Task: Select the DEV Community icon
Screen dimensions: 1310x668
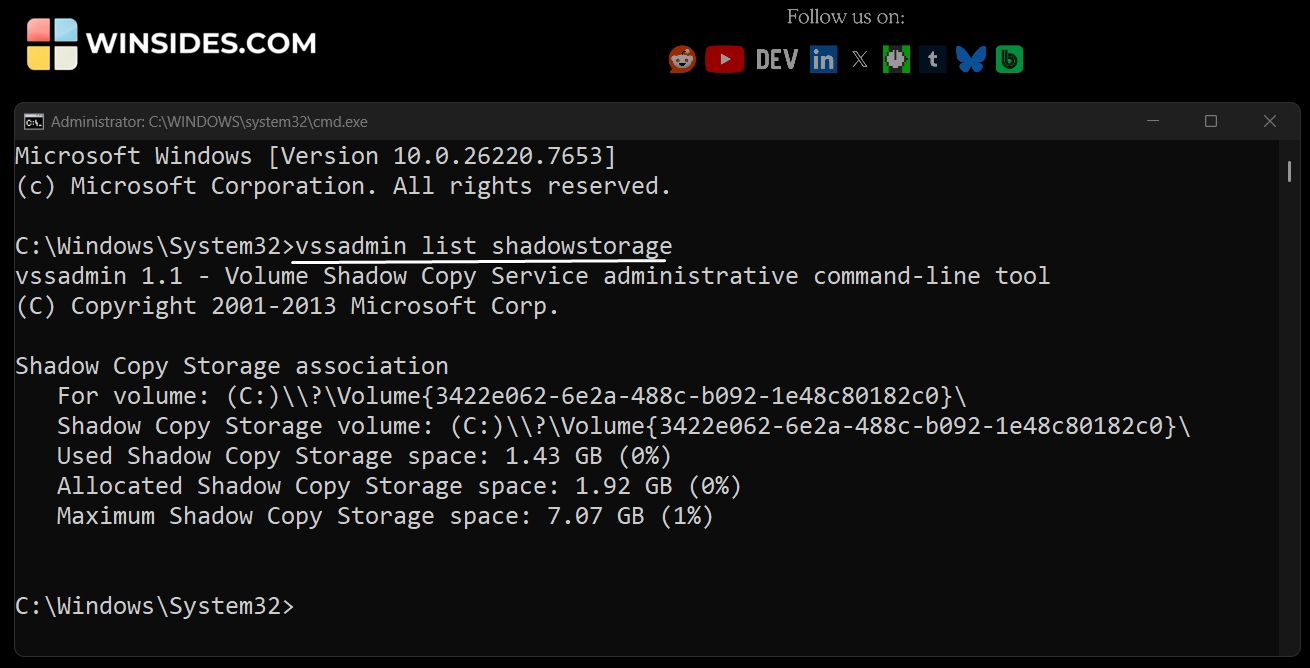Action: click(775, 59)
